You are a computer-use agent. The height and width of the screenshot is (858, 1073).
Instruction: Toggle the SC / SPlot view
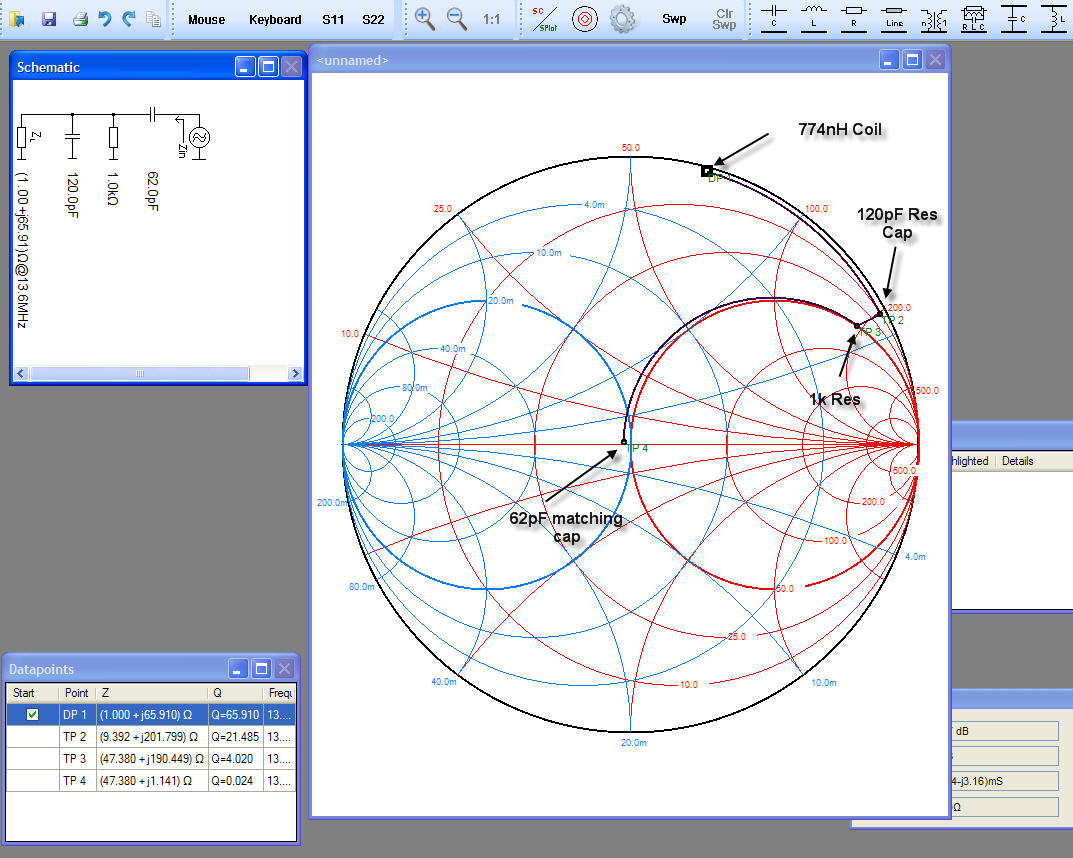545,19
